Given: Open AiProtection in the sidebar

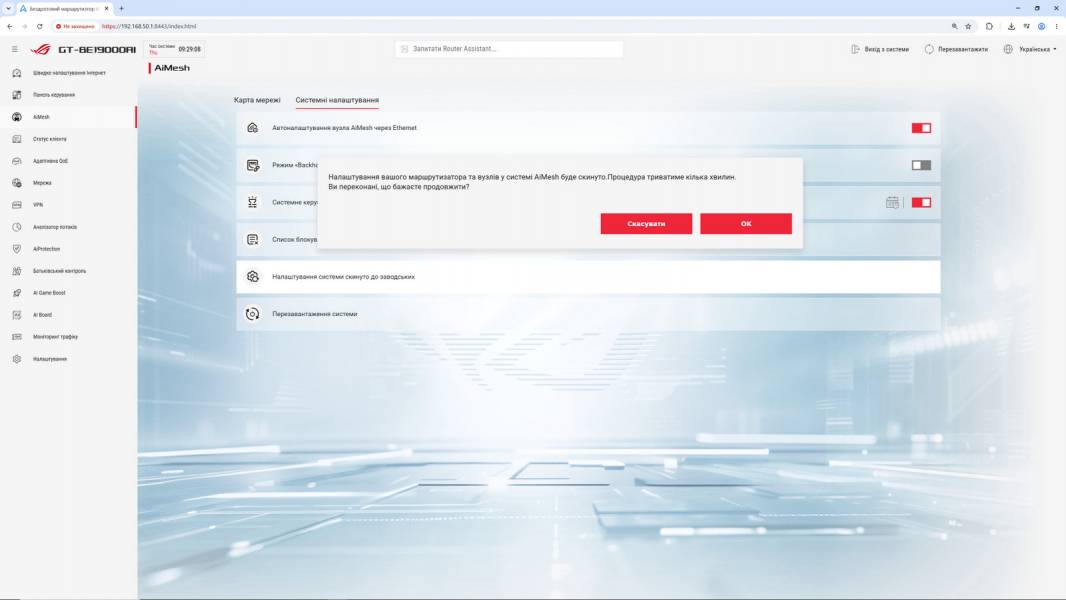Looking at the screenshot, I should click(69, 249).
